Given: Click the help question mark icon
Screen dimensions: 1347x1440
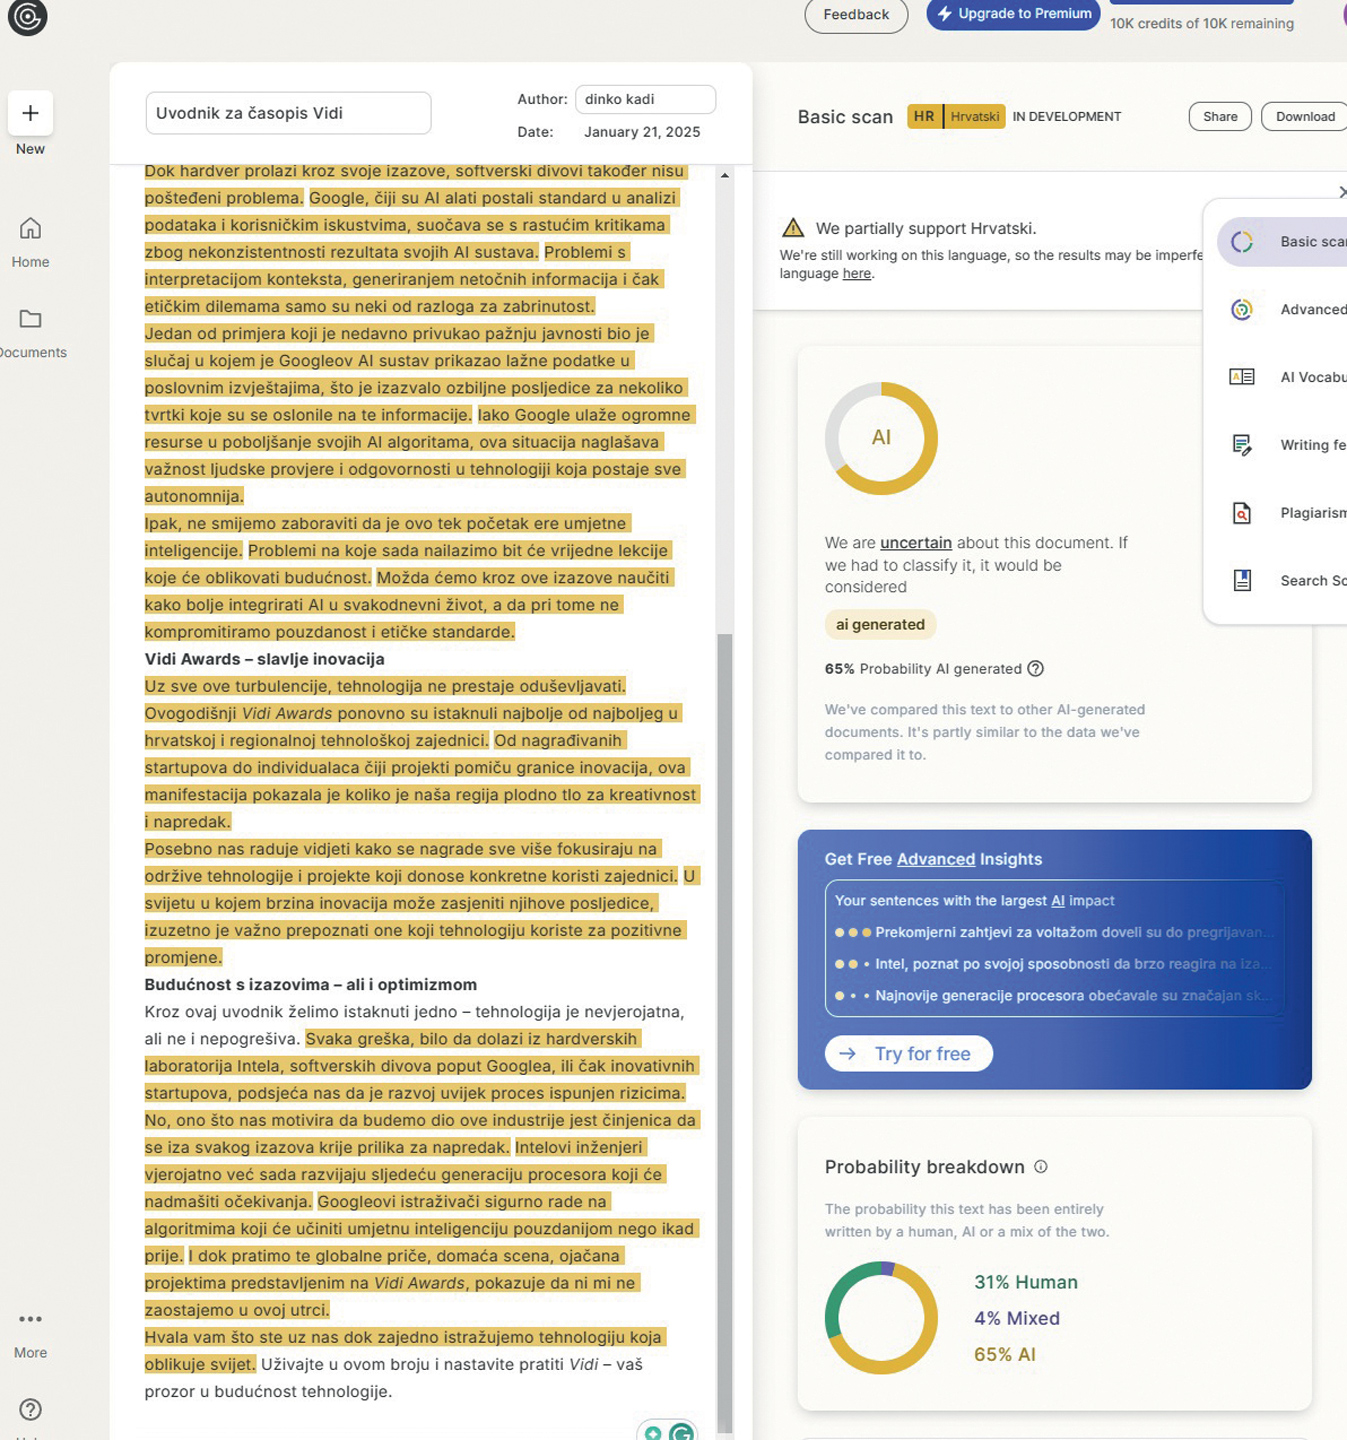Looking at the screenshot, I should pos(30,1409).
